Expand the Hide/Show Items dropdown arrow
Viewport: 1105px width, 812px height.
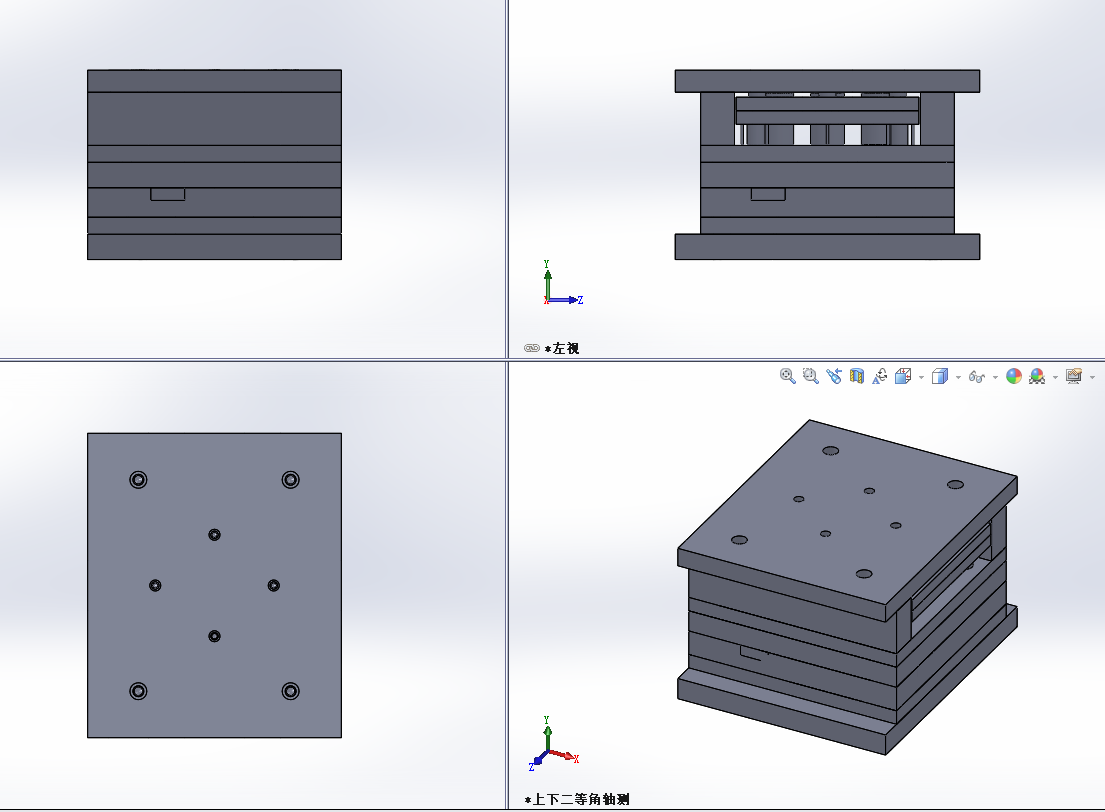point(995,378)
